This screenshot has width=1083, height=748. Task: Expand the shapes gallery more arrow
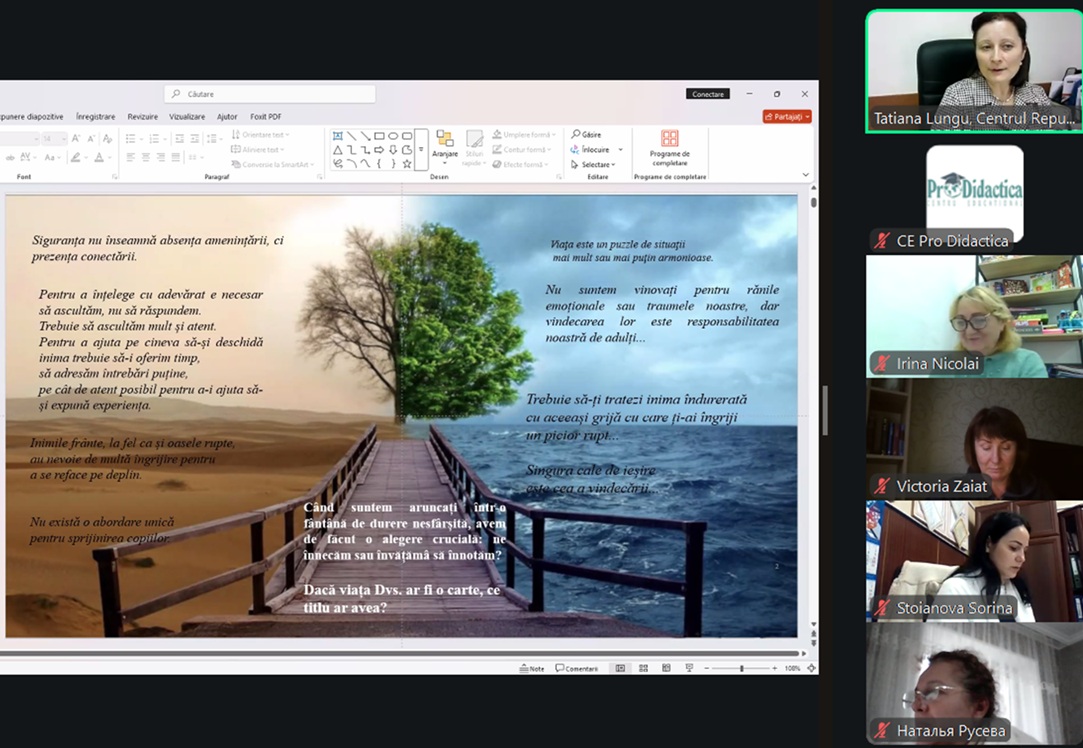click(421, 150)
